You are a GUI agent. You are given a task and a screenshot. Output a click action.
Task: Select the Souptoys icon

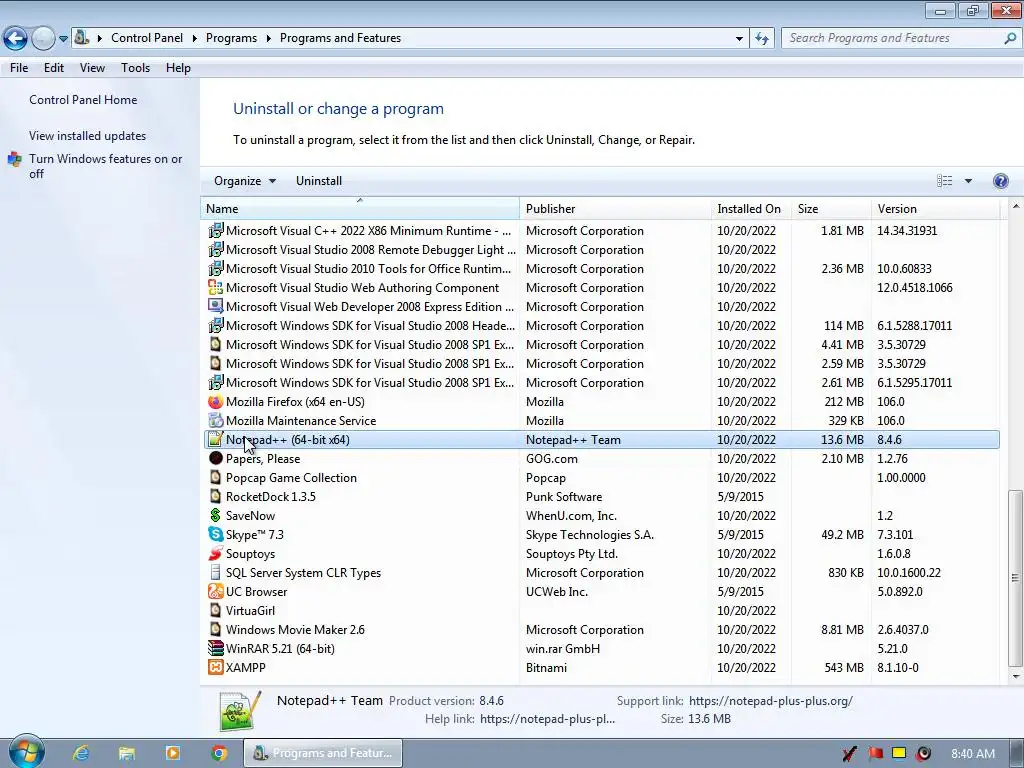point(215,553)
